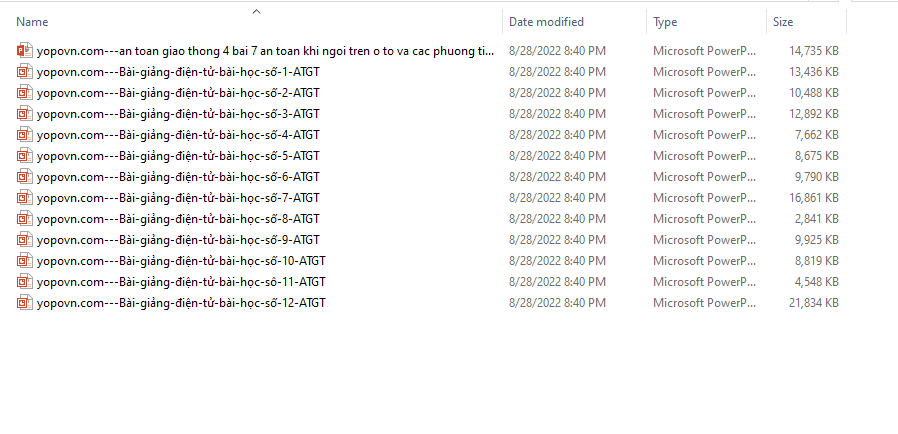Select the bài-học-số-6-ATGT file name

click(178, 176)
